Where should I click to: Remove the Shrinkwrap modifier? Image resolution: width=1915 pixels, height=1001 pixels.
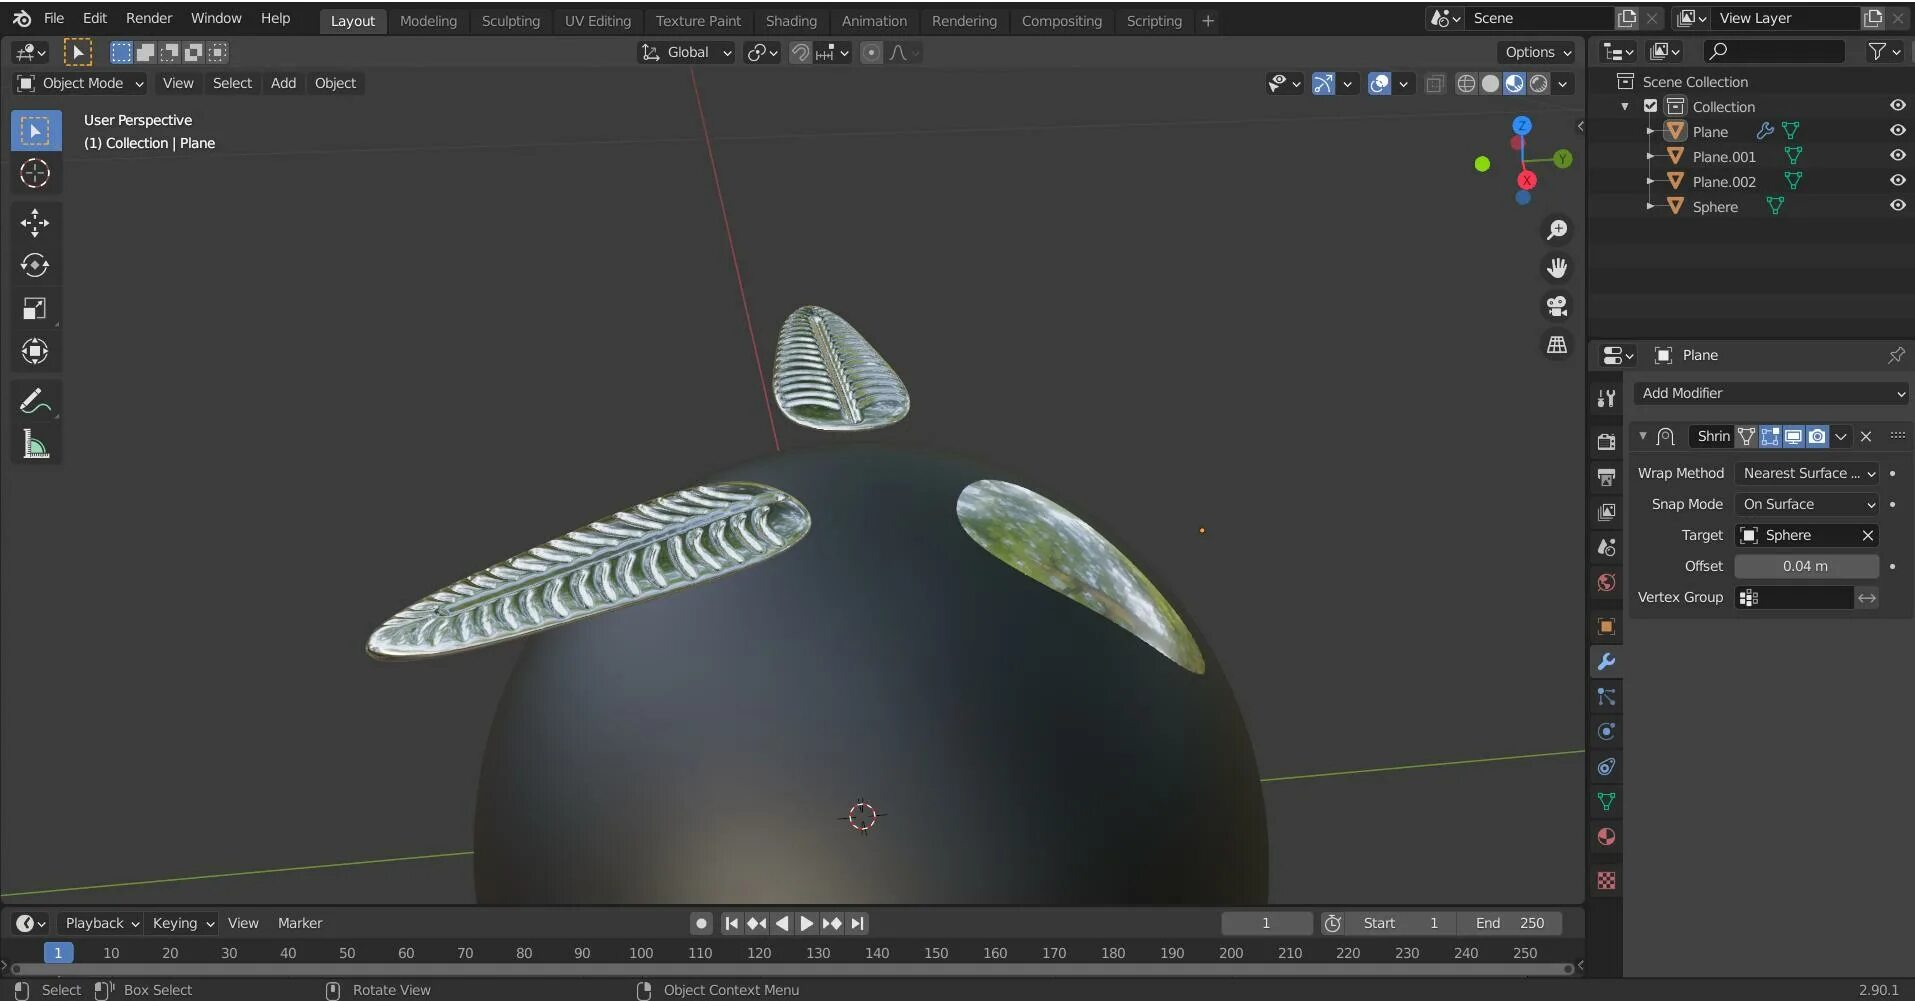pyautogui.click(x=1866, y=436)
